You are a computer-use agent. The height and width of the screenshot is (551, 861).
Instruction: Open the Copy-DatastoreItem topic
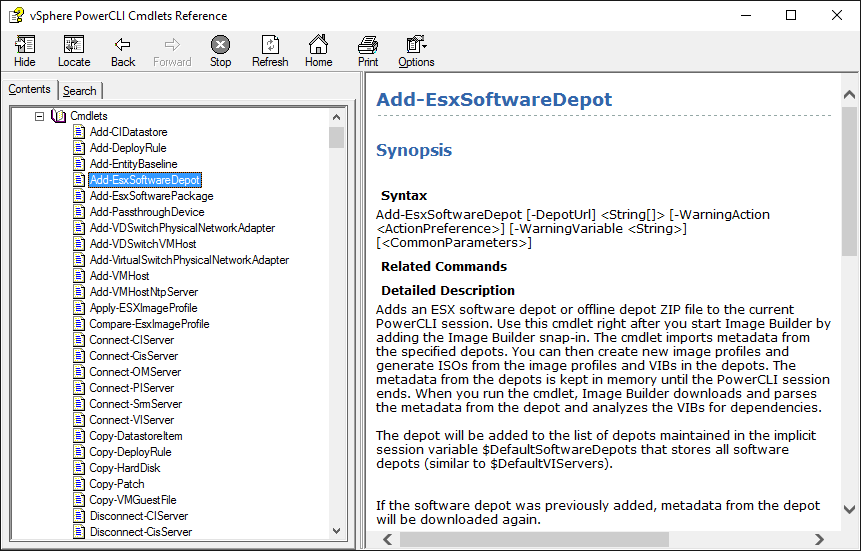click(136, 436)
